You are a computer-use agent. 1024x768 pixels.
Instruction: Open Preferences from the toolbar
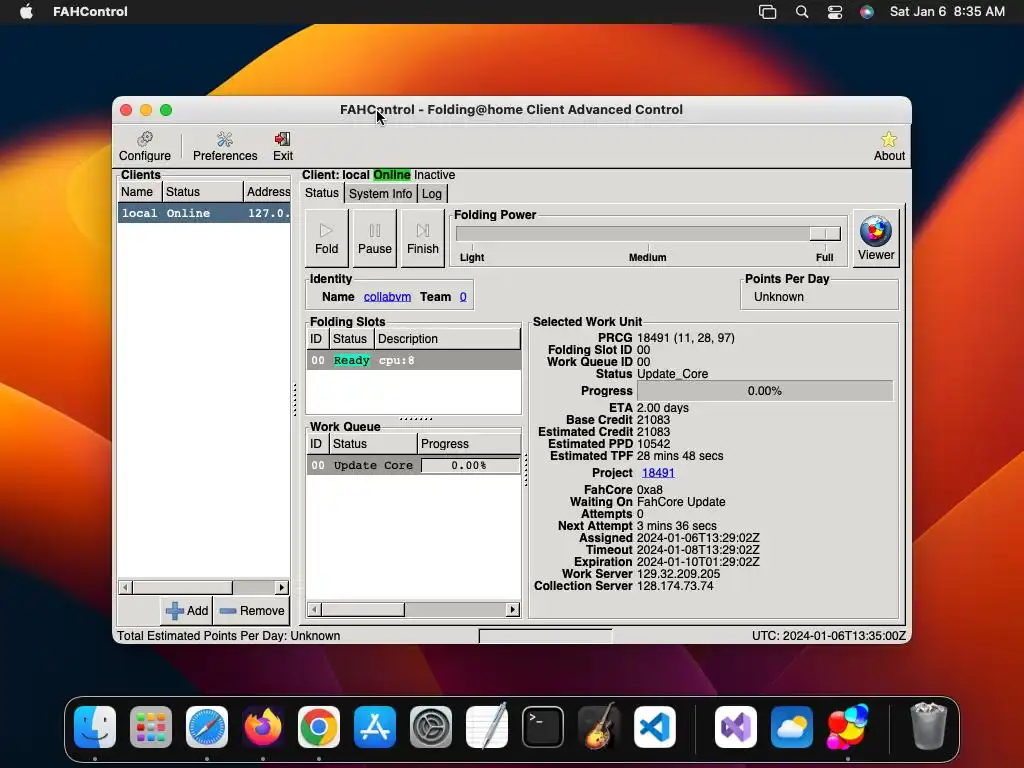[225, 146]
